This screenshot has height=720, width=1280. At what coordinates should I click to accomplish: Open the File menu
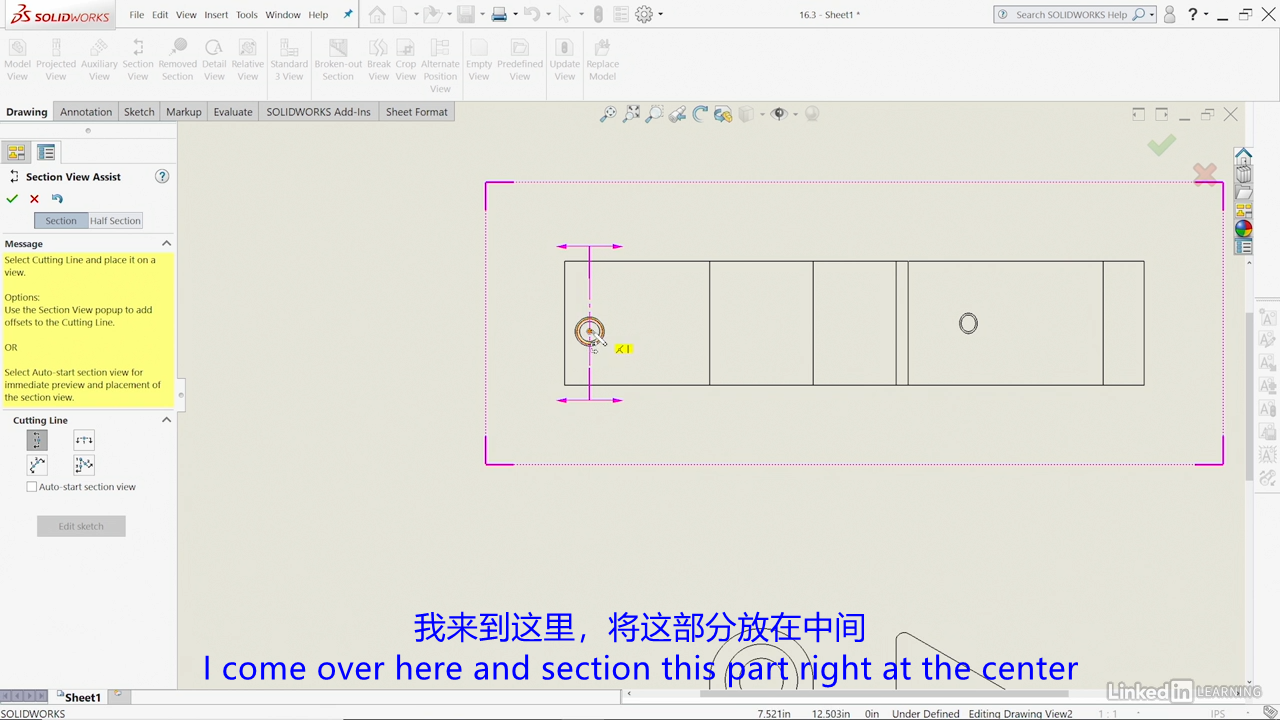point(137,15)
